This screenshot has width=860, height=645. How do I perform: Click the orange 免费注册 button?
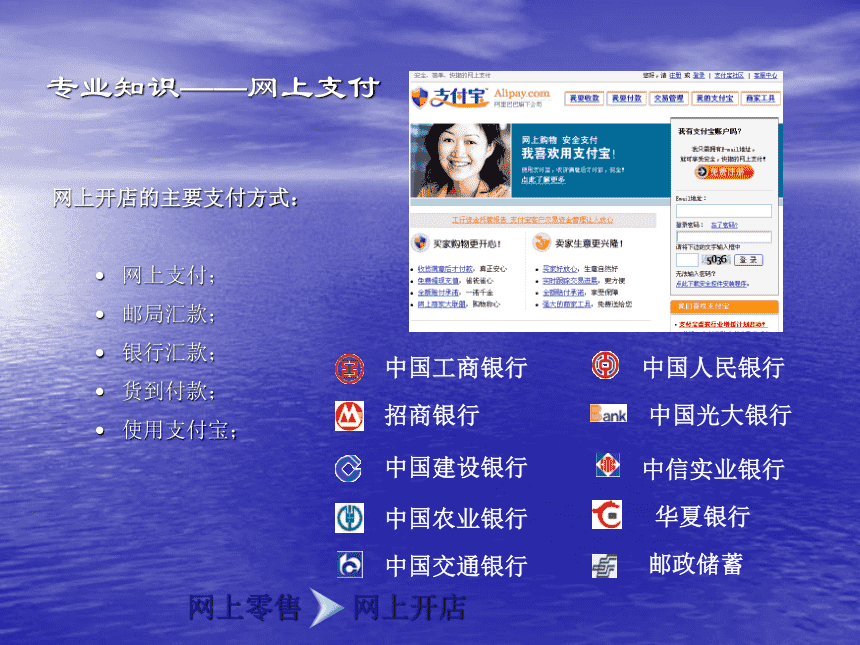724,174
